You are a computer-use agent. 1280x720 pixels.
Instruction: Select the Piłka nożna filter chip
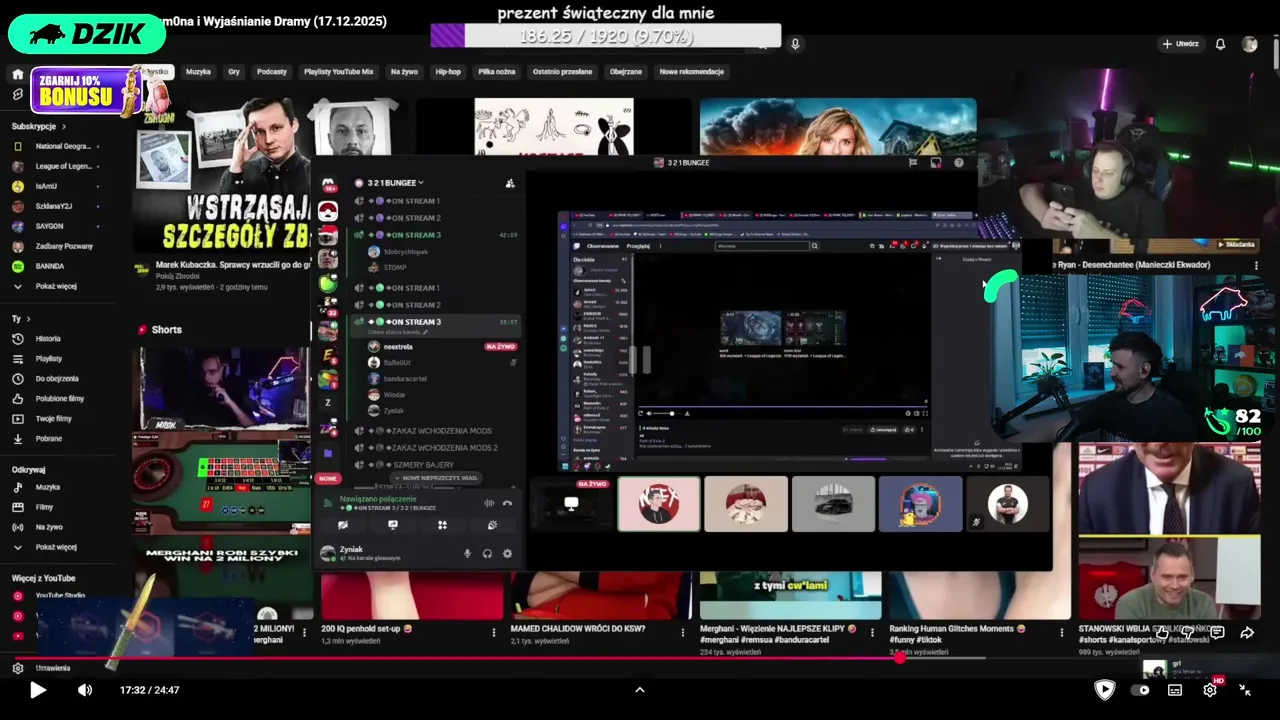[497, 72]
